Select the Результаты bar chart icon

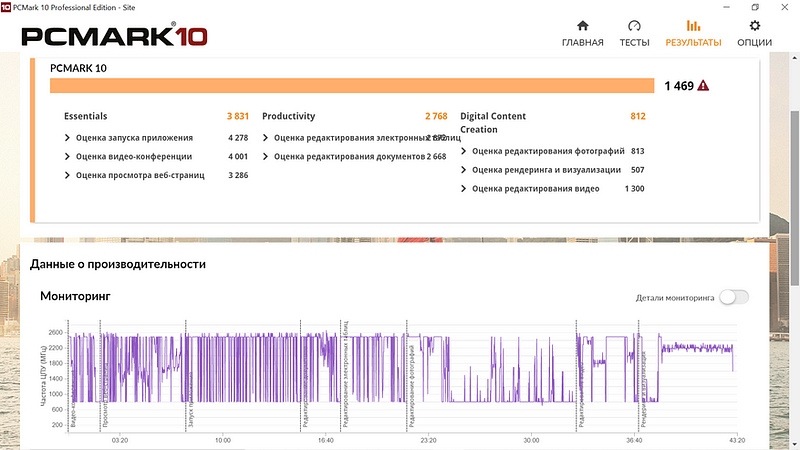(693, 26)
